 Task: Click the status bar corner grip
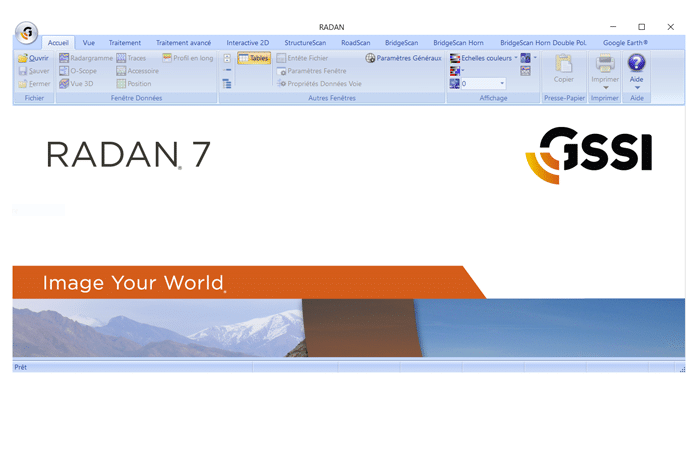(x=682, y=369)
